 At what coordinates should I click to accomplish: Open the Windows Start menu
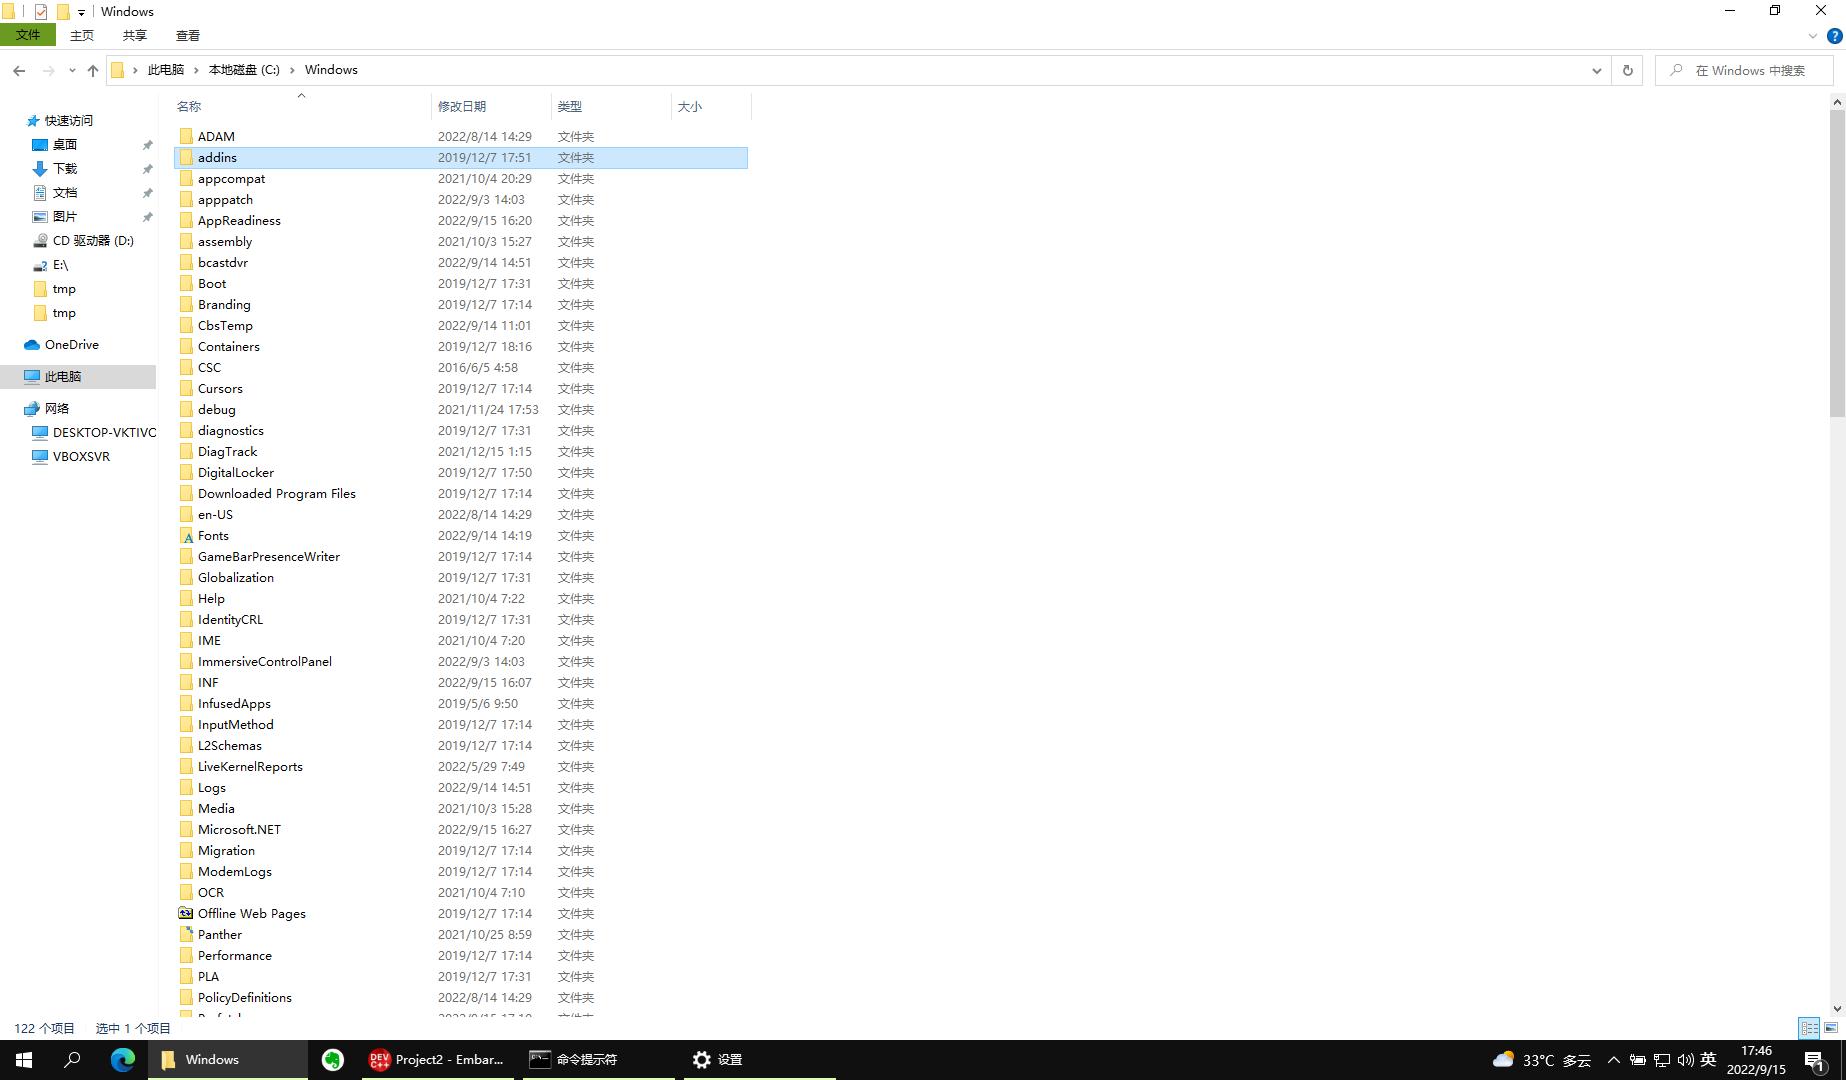tap(24, 1060)
